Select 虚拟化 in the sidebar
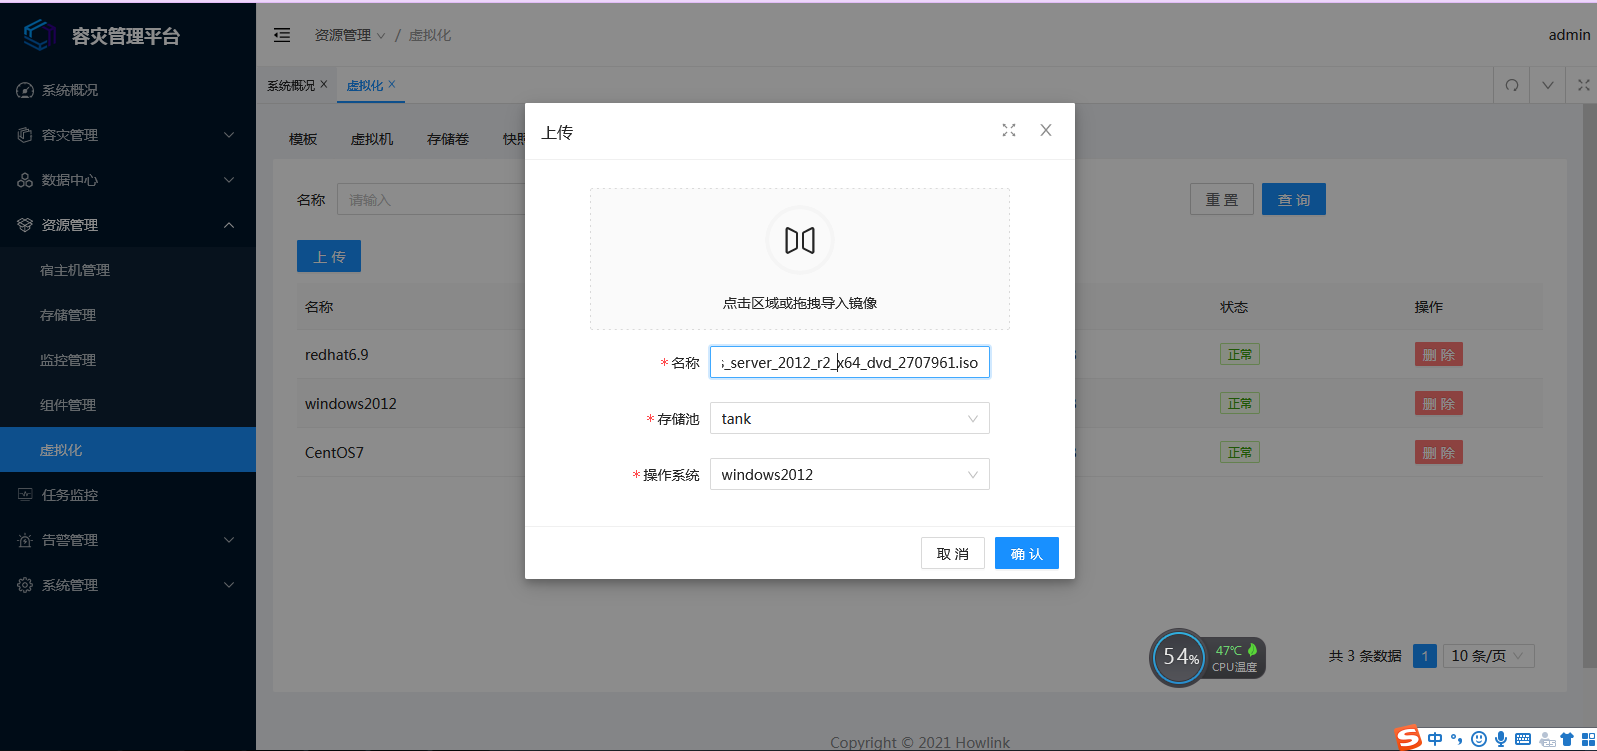 point(128,450)
